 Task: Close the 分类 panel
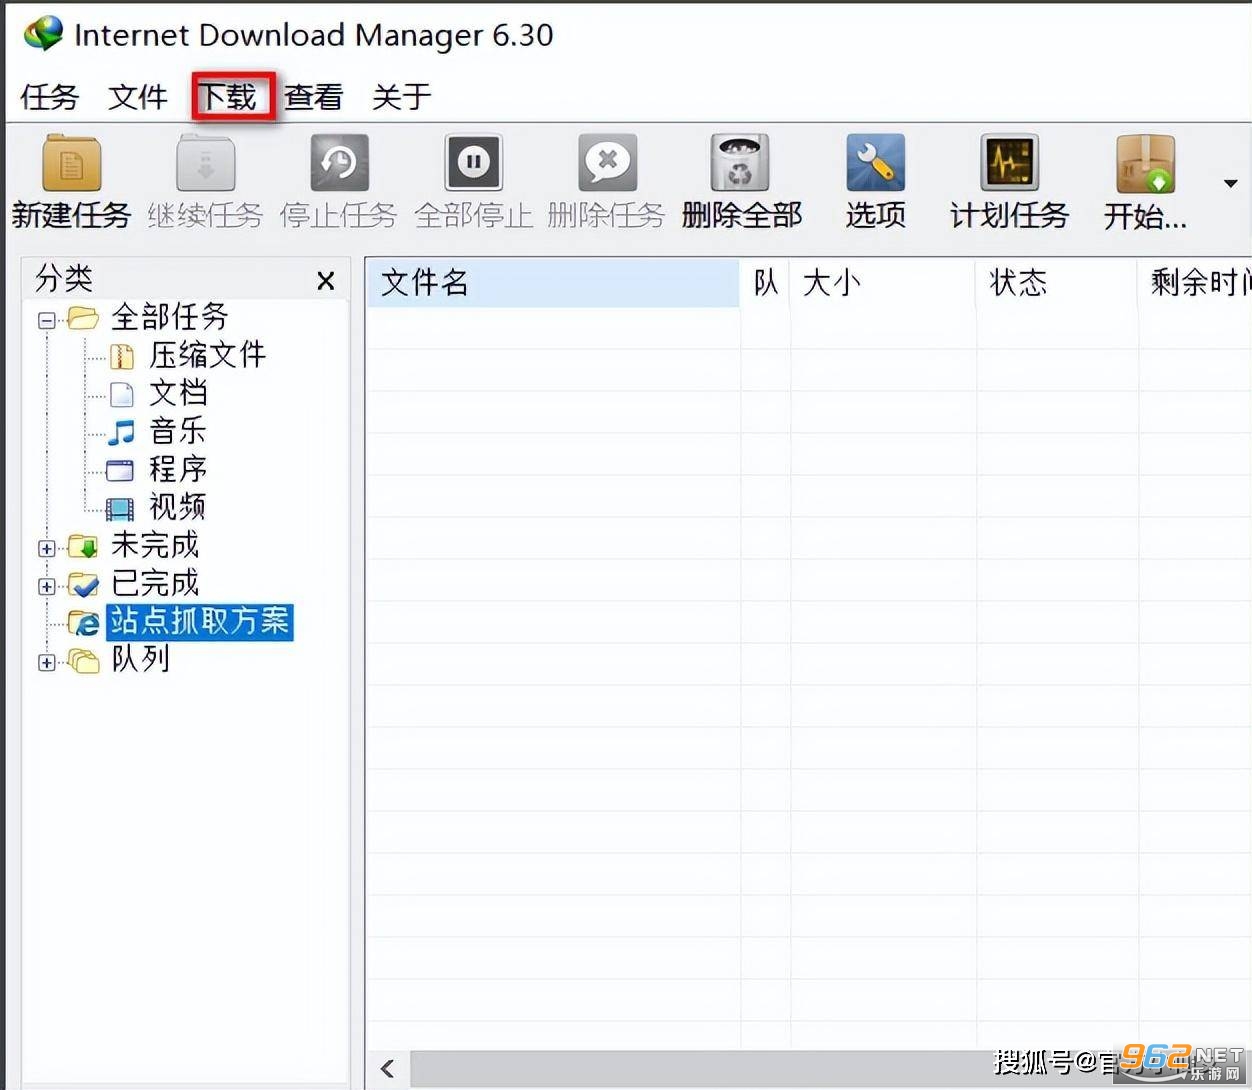click(325, 281)
